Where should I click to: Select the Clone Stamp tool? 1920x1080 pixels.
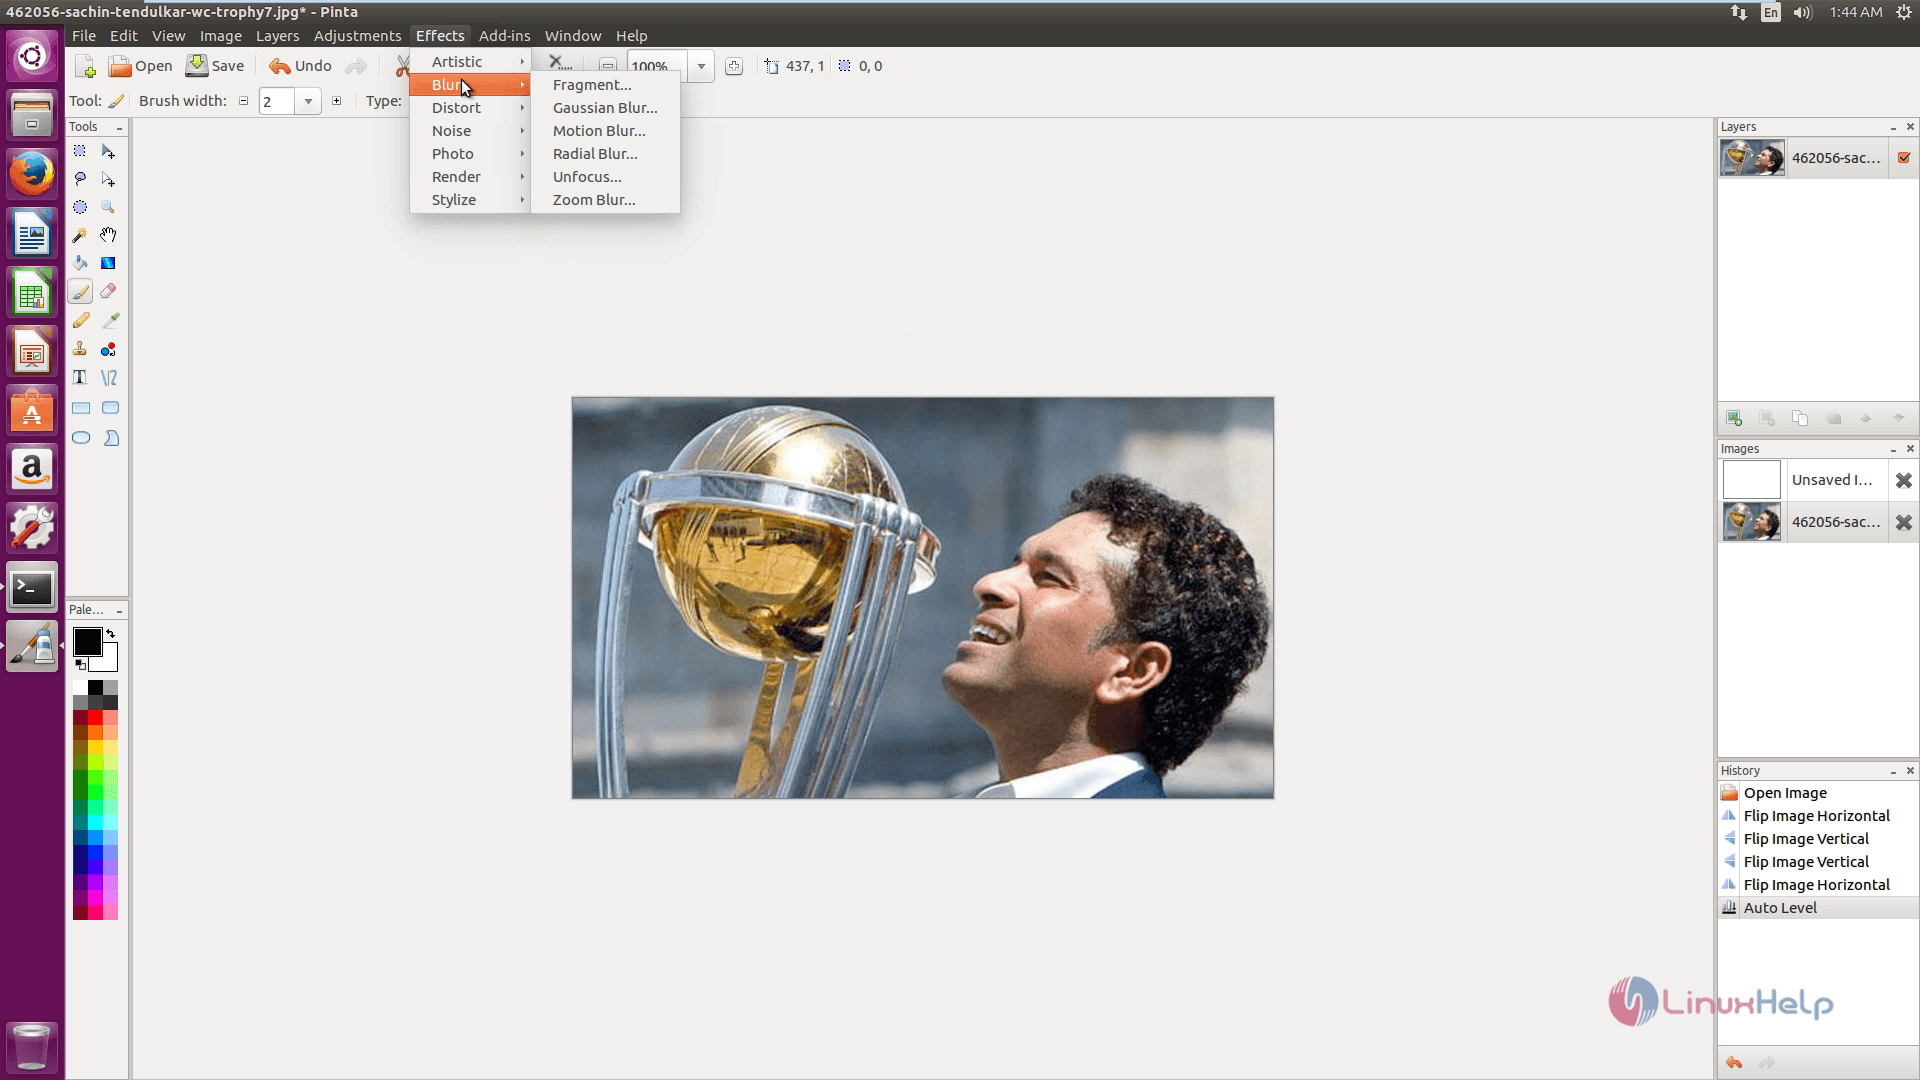coord(80,349)
